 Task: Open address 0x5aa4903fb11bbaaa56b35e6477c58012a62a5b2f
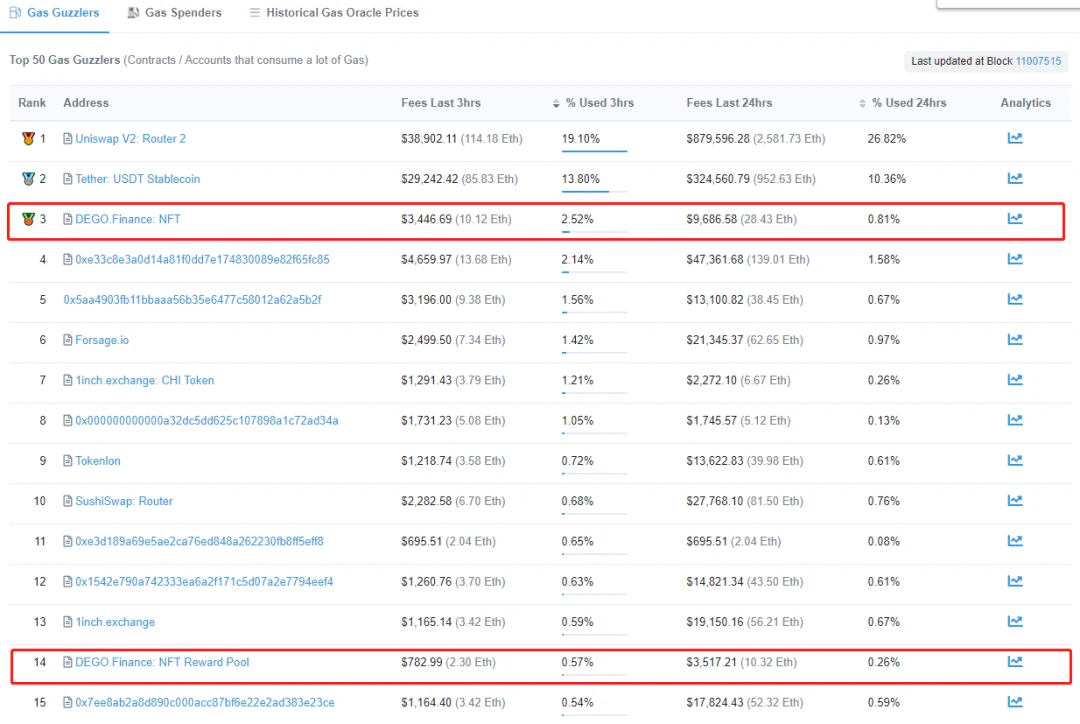pyautogui.click(x=192, y=300)
